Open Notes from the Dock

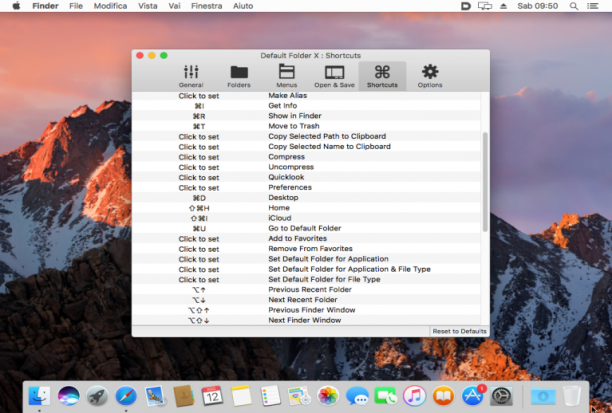point(241,396)
